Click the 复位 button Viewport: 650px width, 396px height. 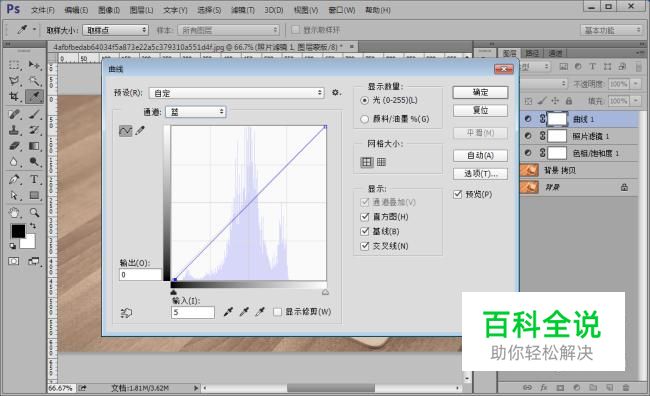click(x=480, y=110)
